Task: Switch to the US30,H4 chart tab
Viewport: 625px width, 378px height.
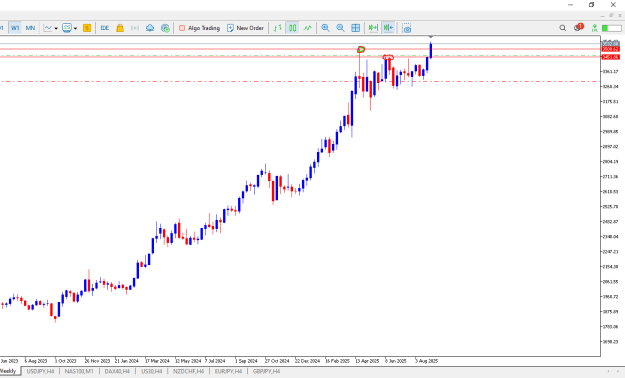Action: [x=151, y=371]
